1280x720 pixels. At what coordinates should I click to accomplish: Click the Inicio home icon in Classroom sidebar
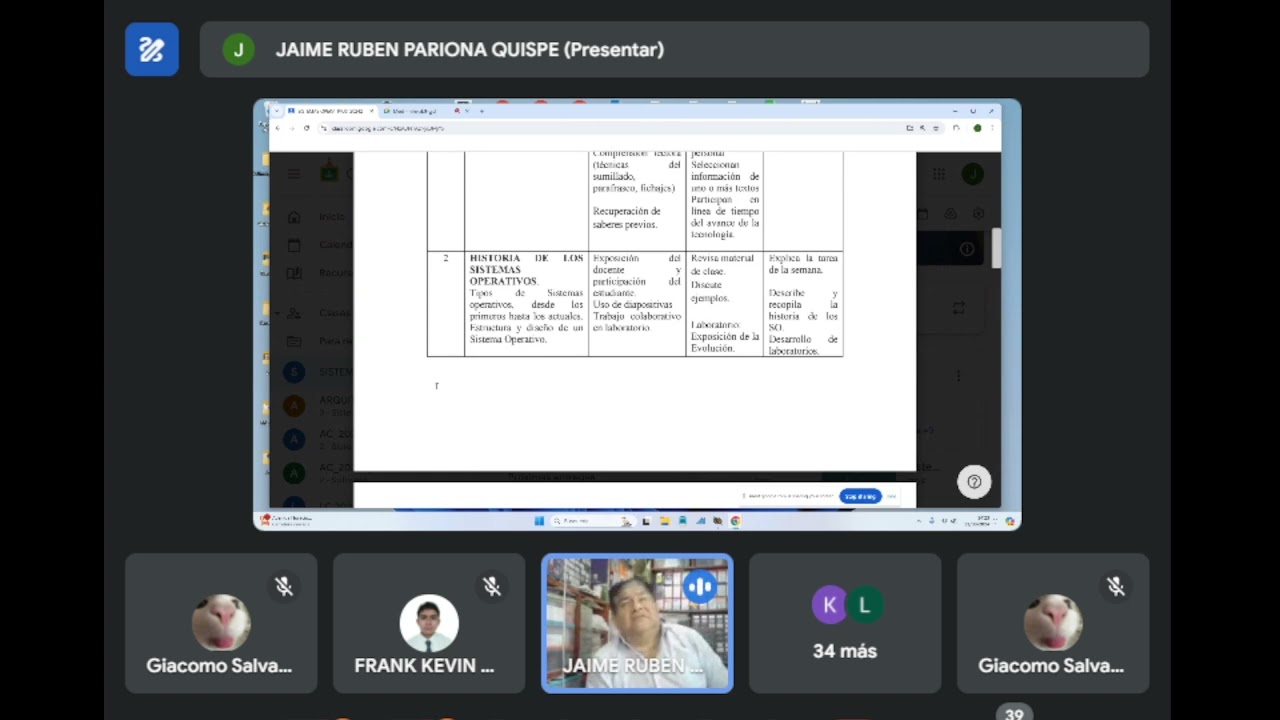point(294,216)
